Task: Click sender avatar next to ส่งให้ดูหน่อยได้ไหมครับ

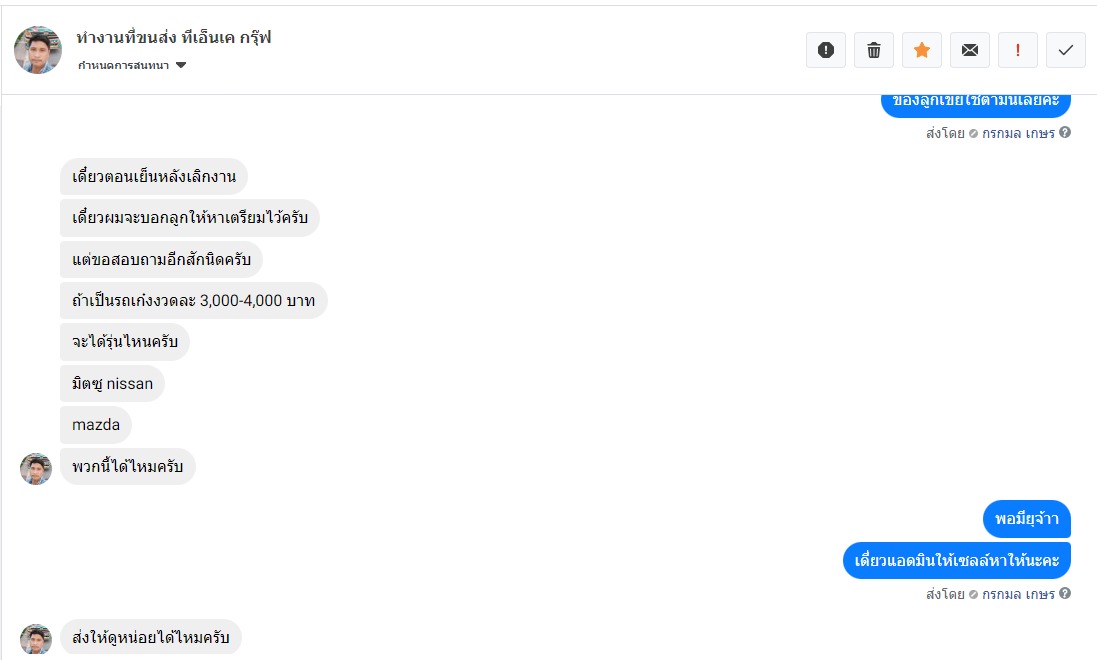Action: [36, 639]
